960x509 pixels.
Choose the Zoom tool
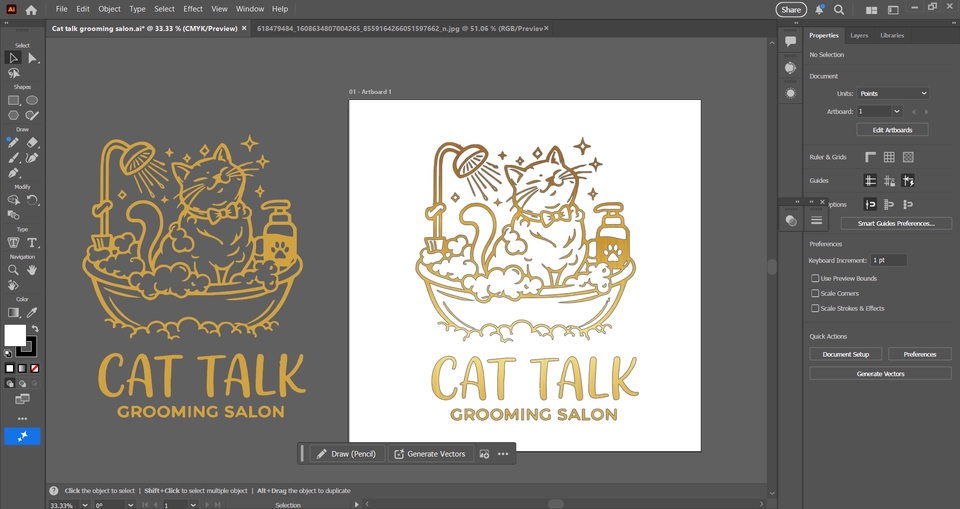14,270
